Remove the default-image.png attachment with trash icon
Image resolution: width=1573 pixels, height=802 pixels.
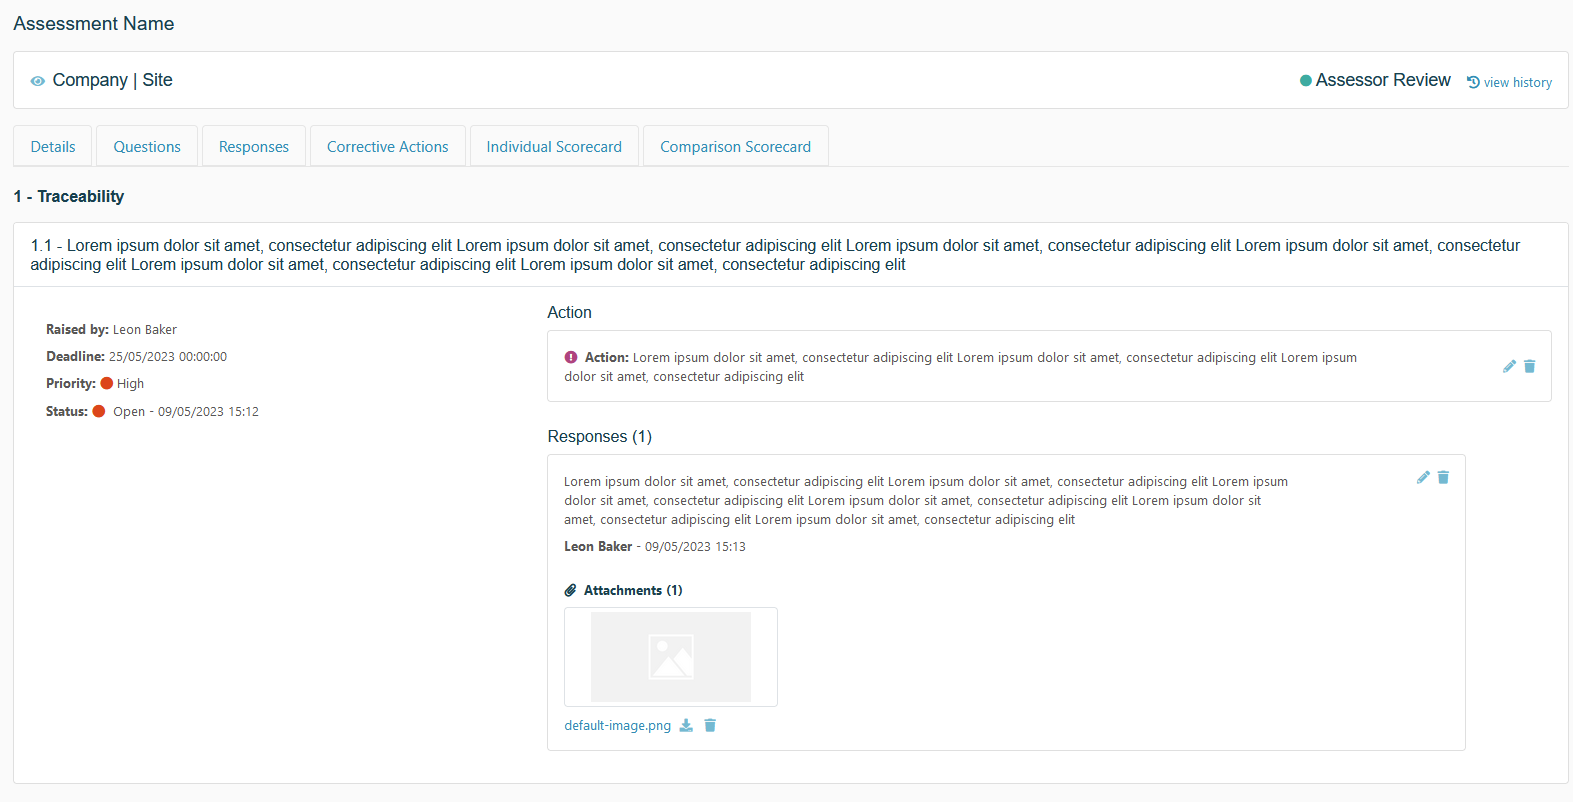pyautogui.click(x=710, y=726)
